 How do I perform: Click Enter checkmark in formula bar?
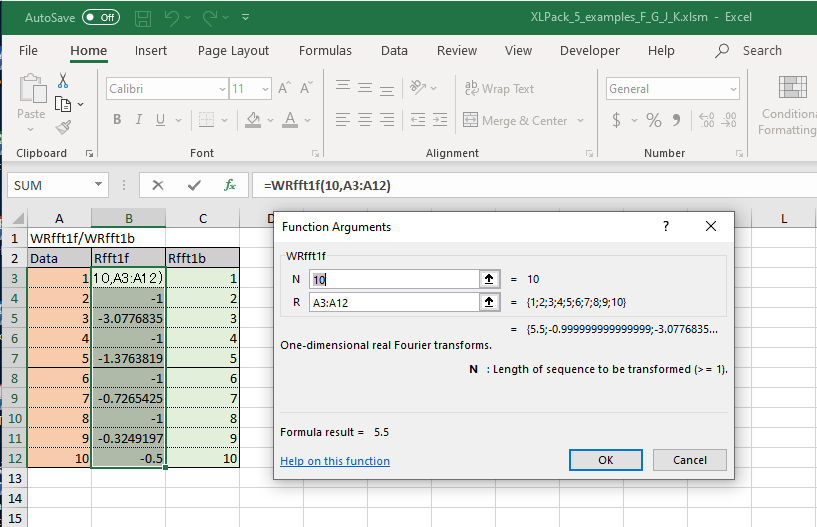[194, 185]
